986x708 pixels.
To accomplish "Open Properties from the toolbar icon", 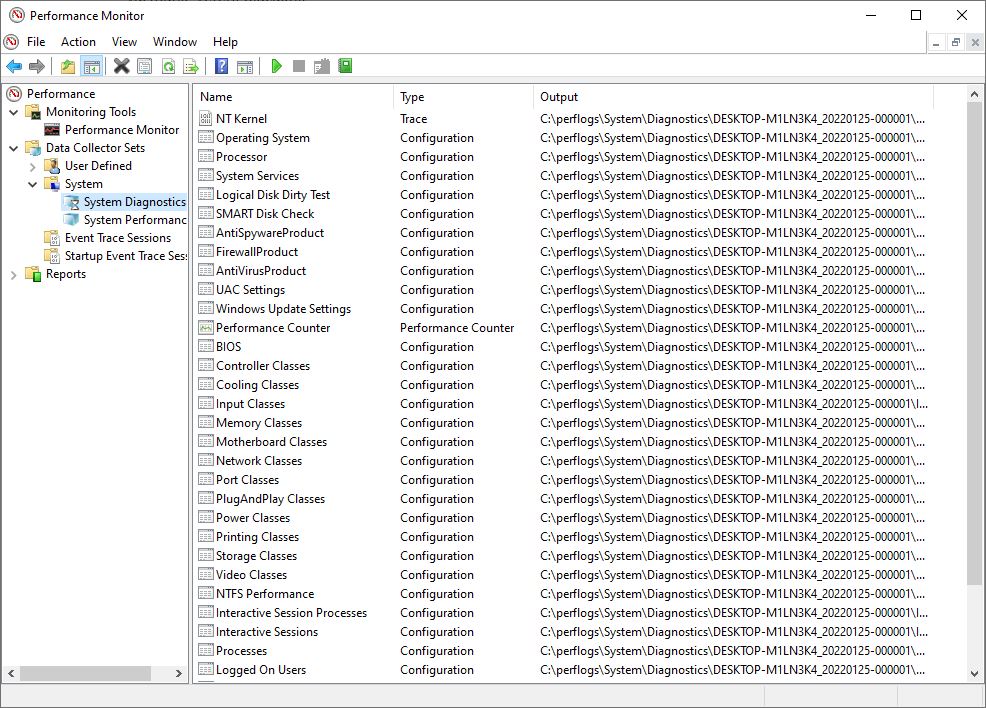I will (x=145, y=67).
